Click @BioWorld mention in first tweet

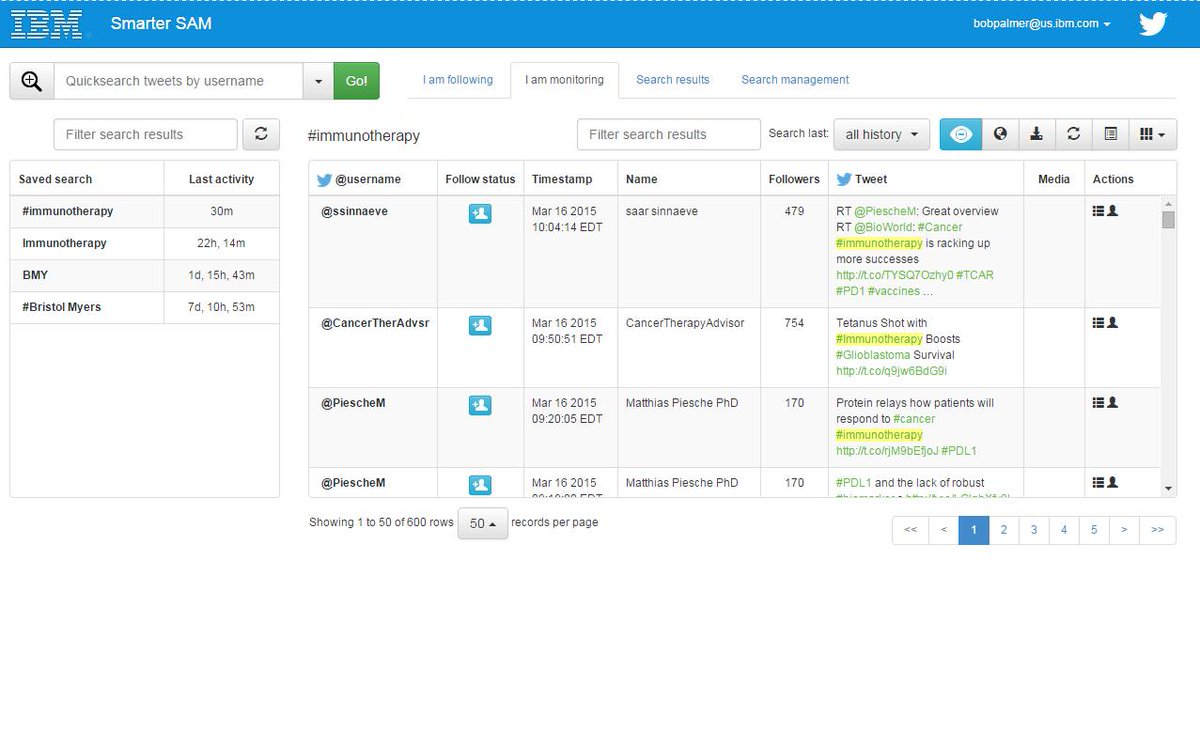884,227
